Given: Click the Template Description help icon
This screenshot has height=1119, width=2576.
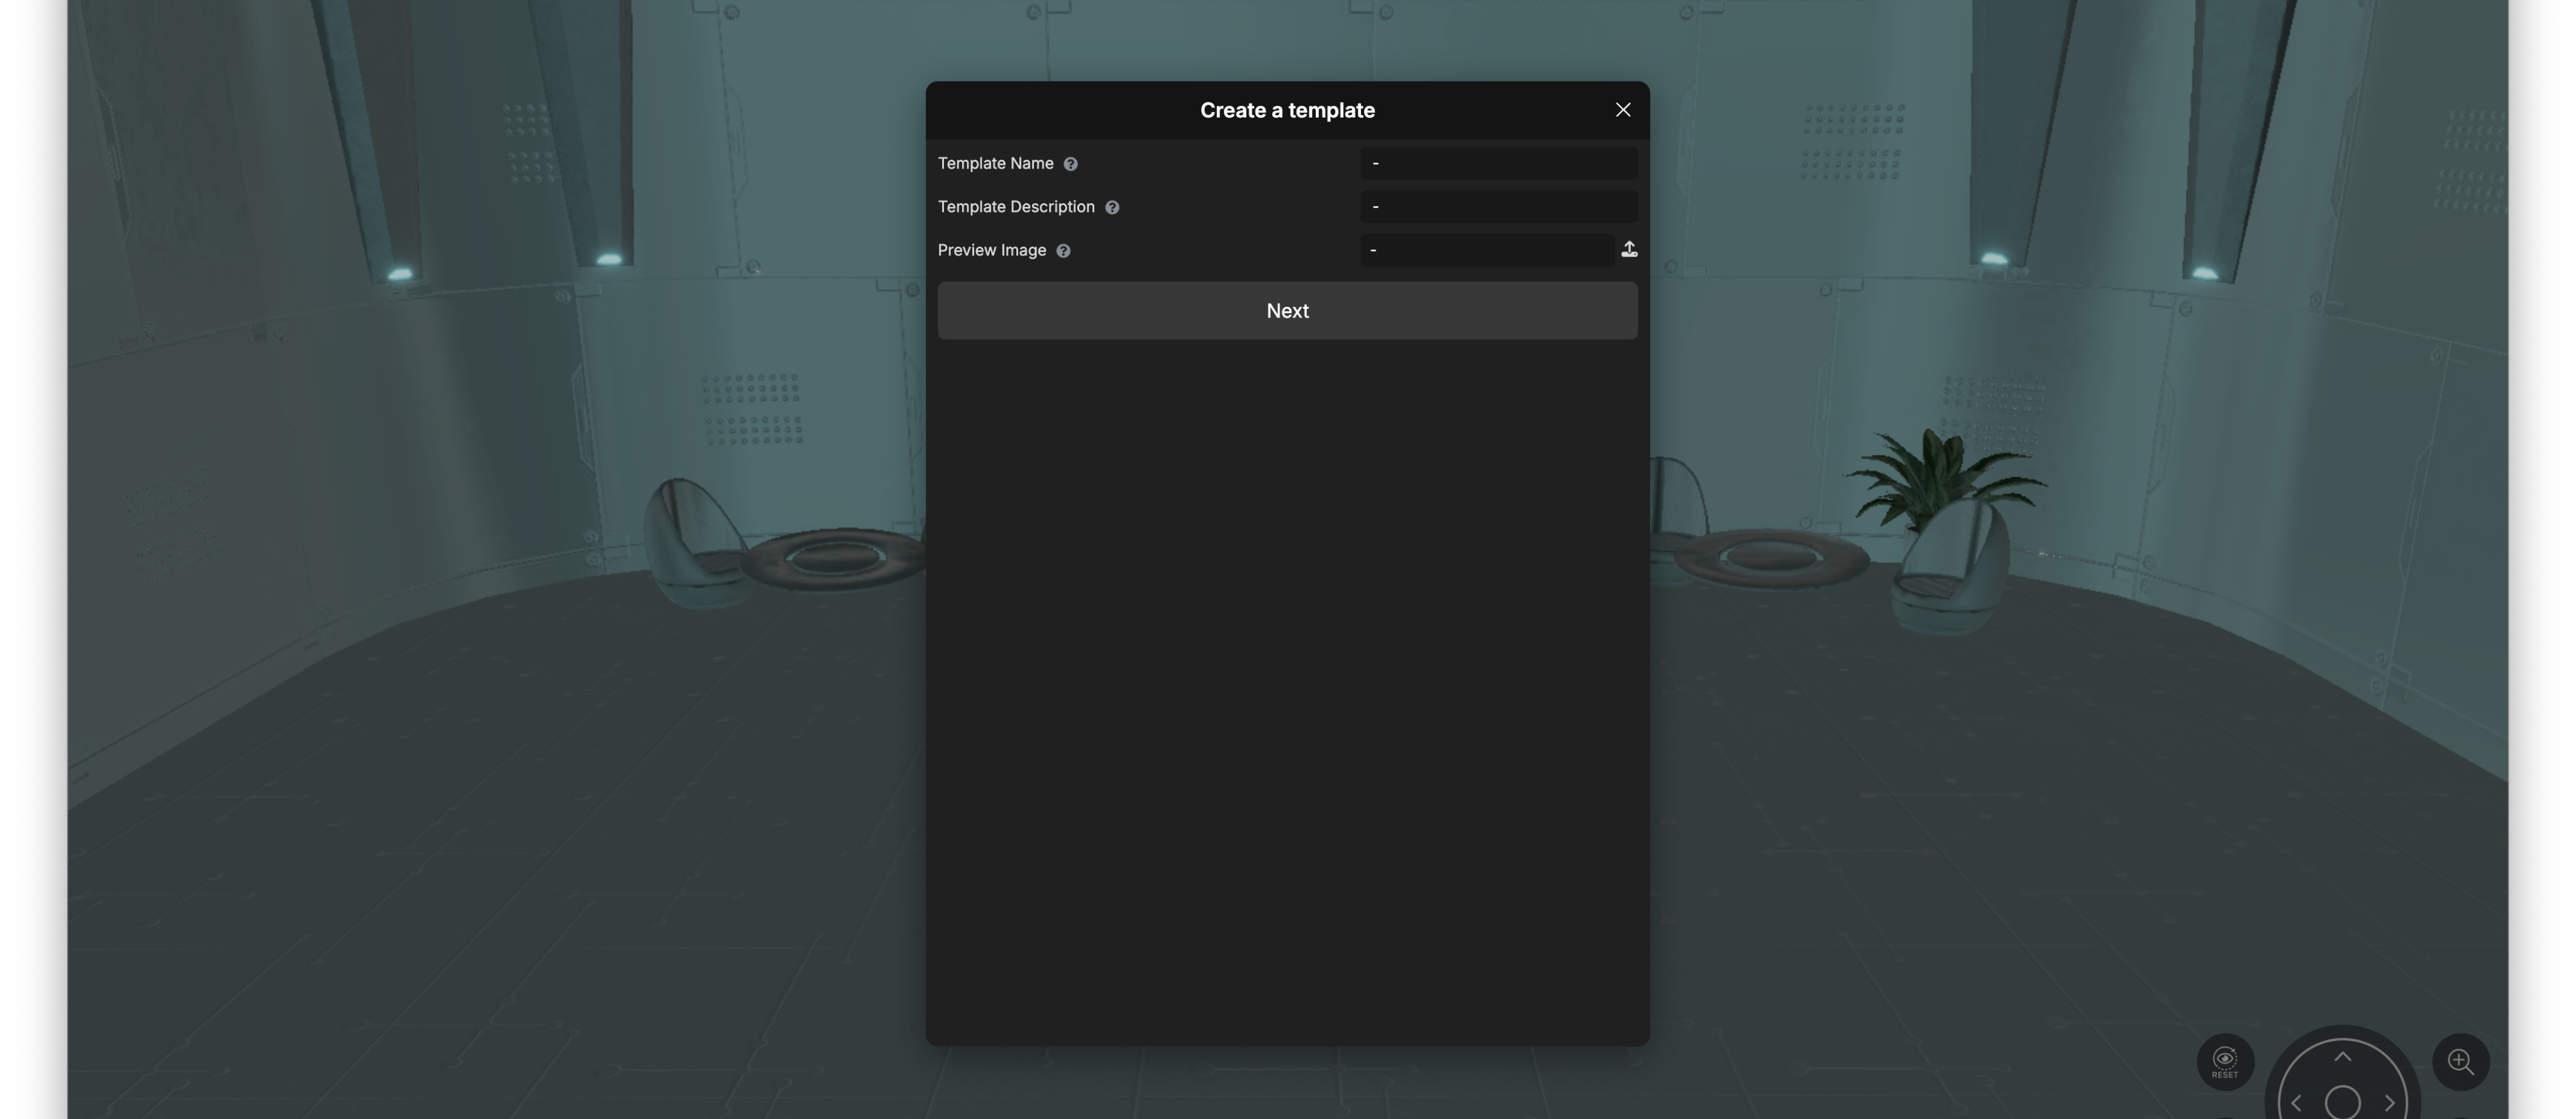Looking at the screenshot, I should pyautogui.click(x=1112, y=208).
